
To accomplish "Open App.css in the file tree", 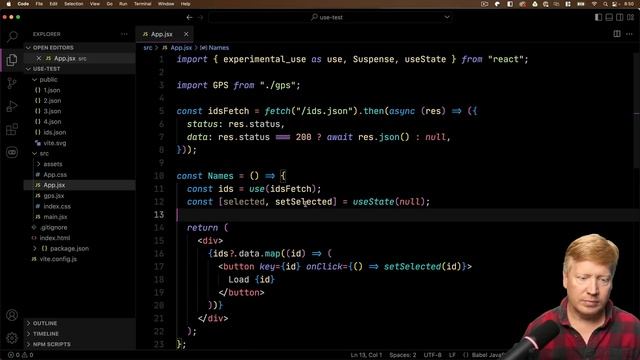I will tap(55, 175).
